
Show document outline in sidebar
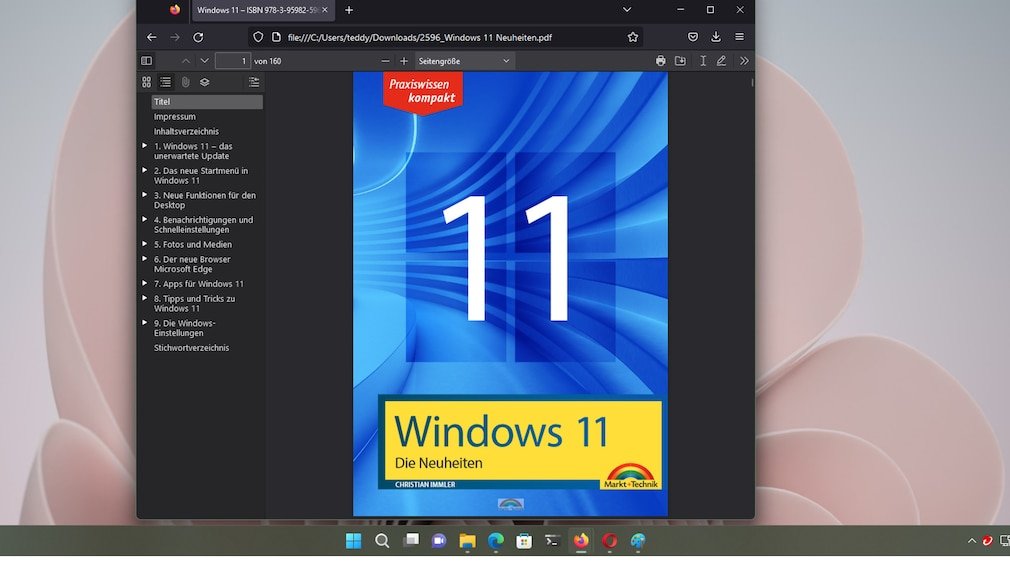click(166, 82)
